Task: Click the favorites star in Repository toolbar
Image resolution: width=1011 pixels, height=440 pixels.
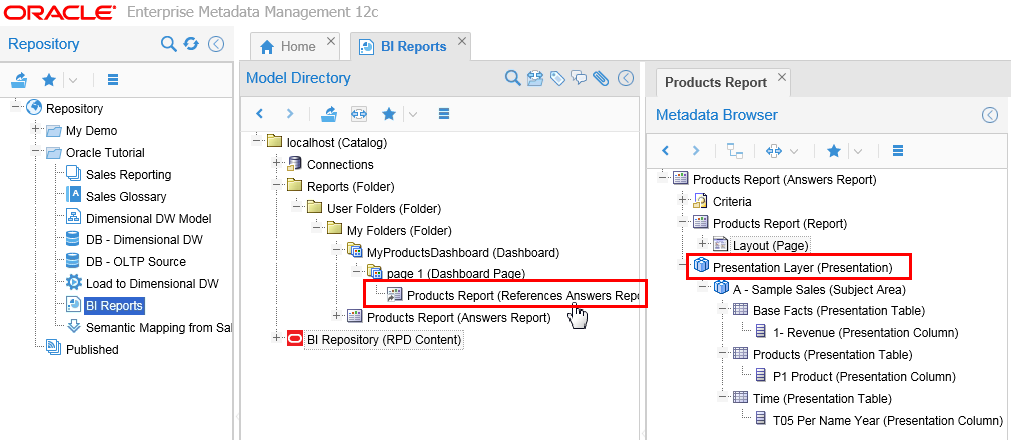Action: tap(49, 80)
